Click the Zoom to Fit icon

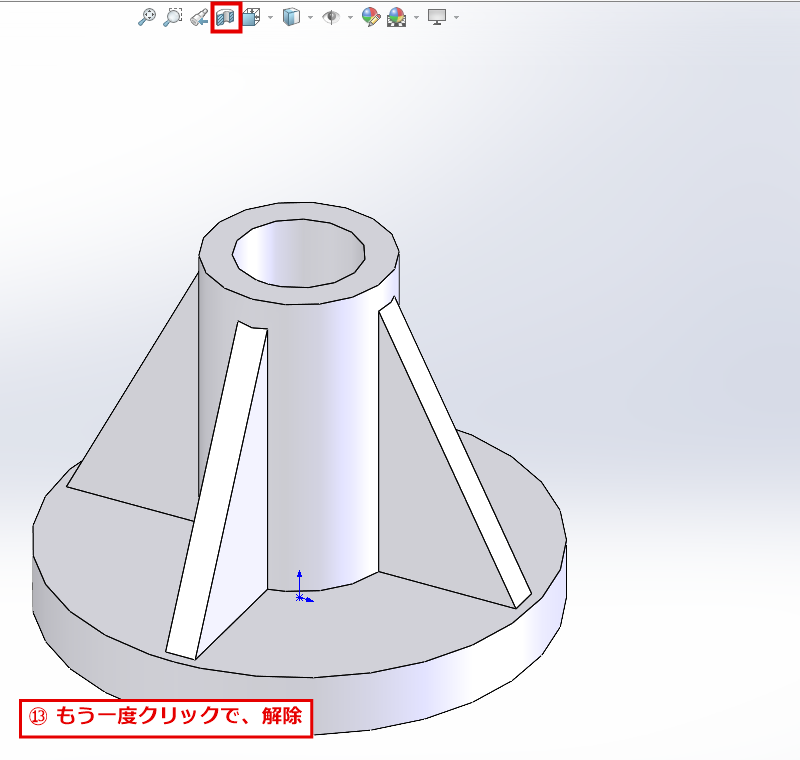(x=147, y=17)
